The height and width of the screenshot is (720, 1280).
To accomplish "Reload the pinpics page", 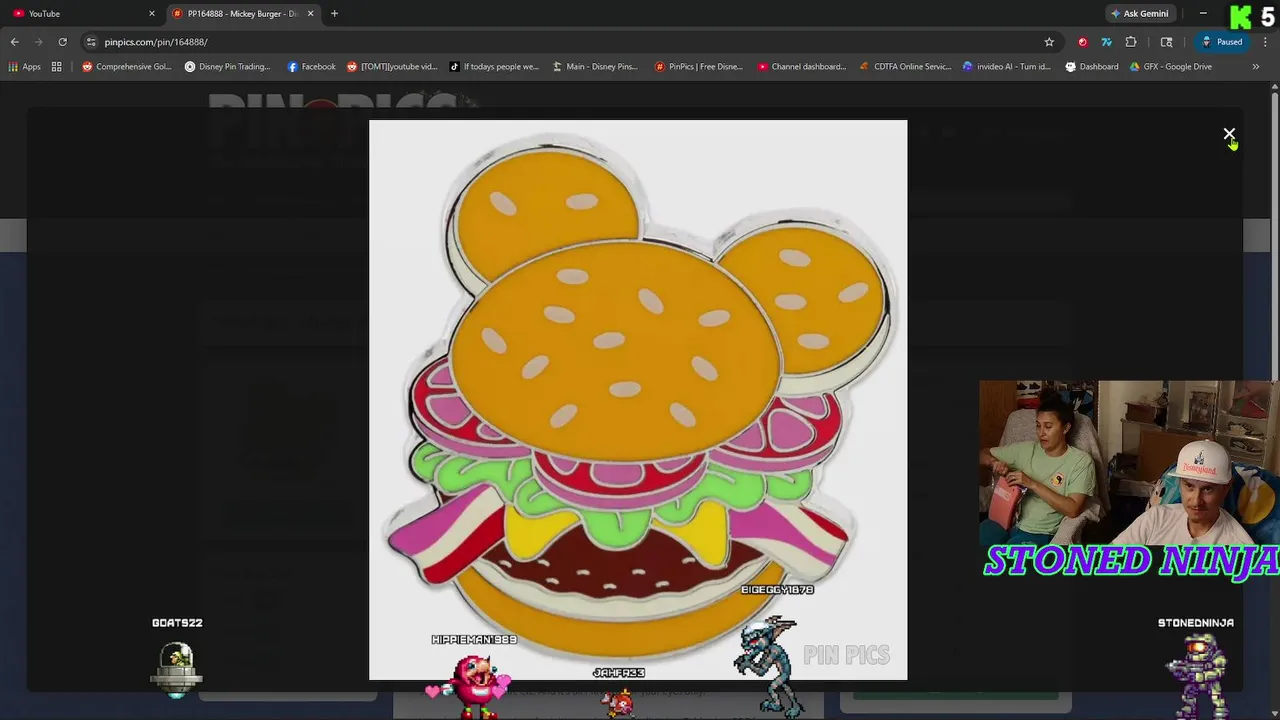I will (62, 42).
